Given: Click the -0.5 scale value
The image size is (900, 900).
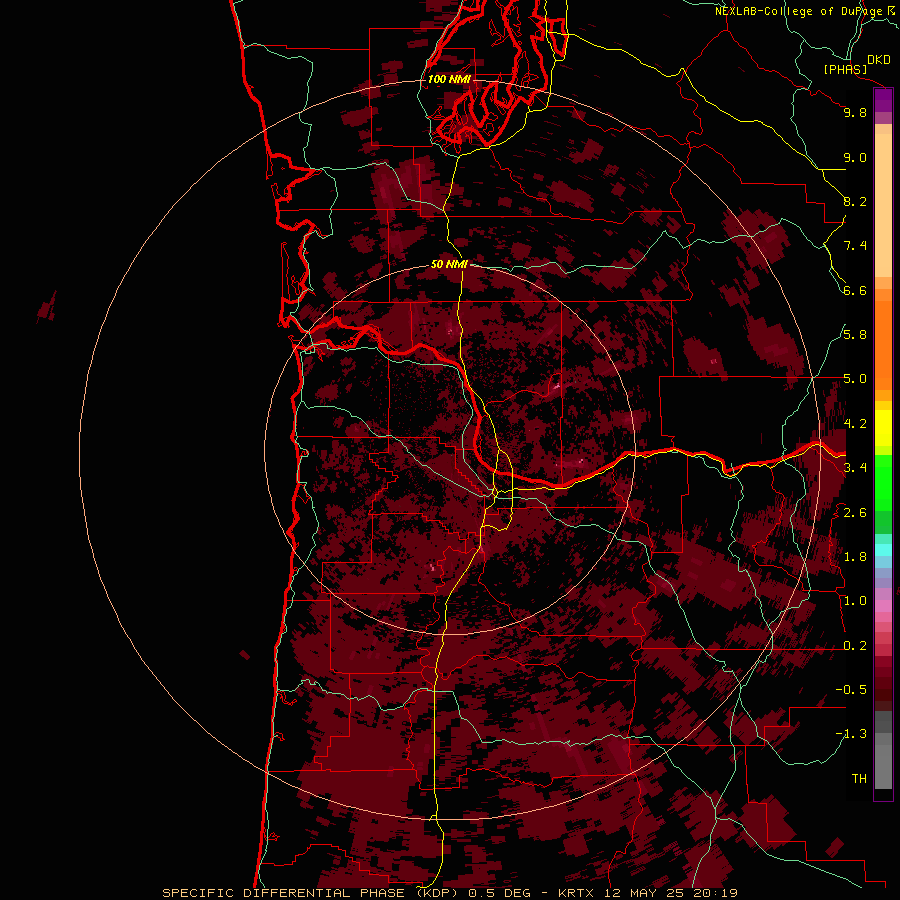Looking at the screenshot, I should [x=851, y=690].
